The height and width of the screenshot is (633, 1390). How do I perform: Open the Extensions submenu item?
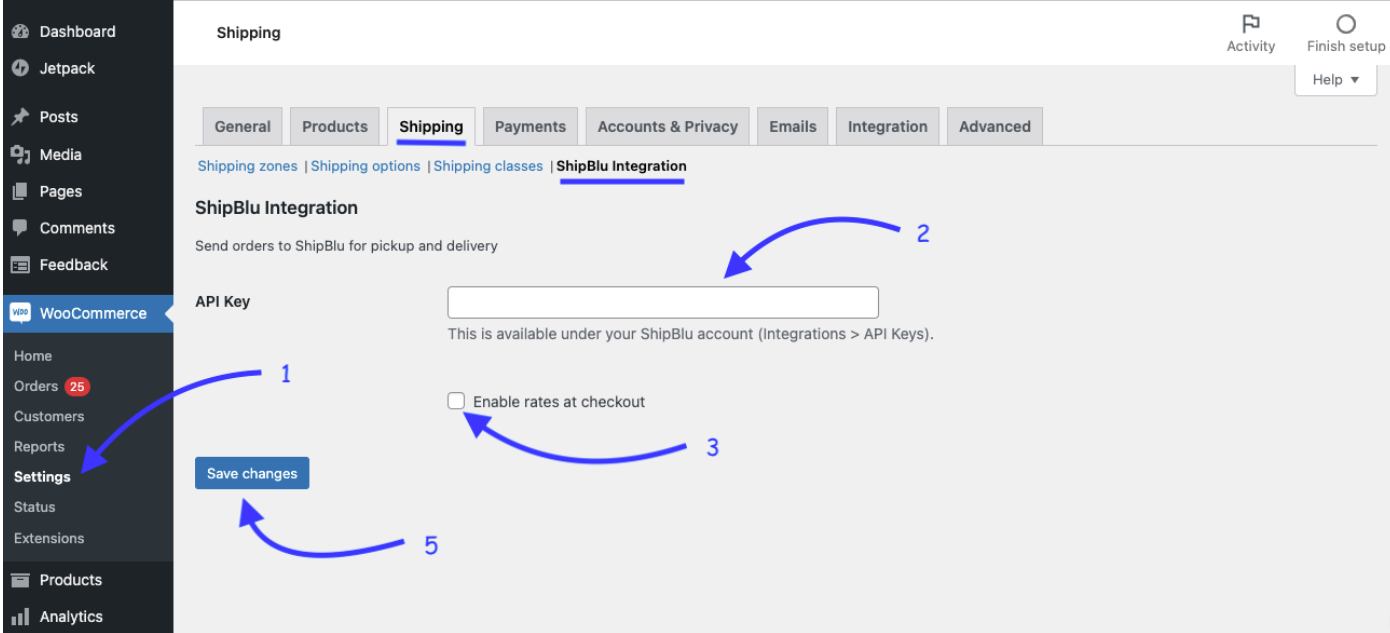click(x=49, y=538)
